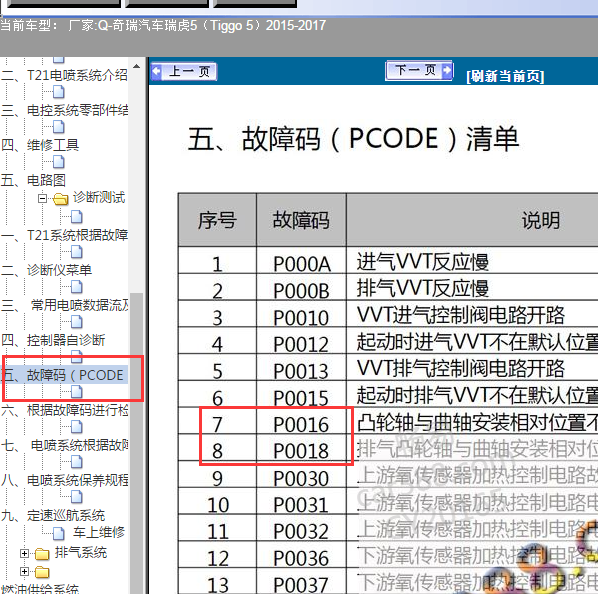Open document icon under 电喷系统根据故障
598x594 pixels.
pos(76,462)
